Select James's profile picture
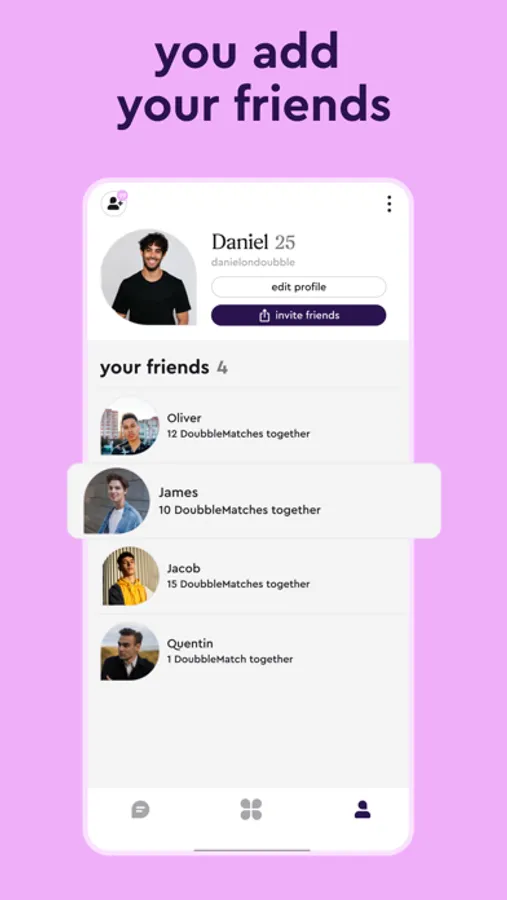 coord(117,501)
